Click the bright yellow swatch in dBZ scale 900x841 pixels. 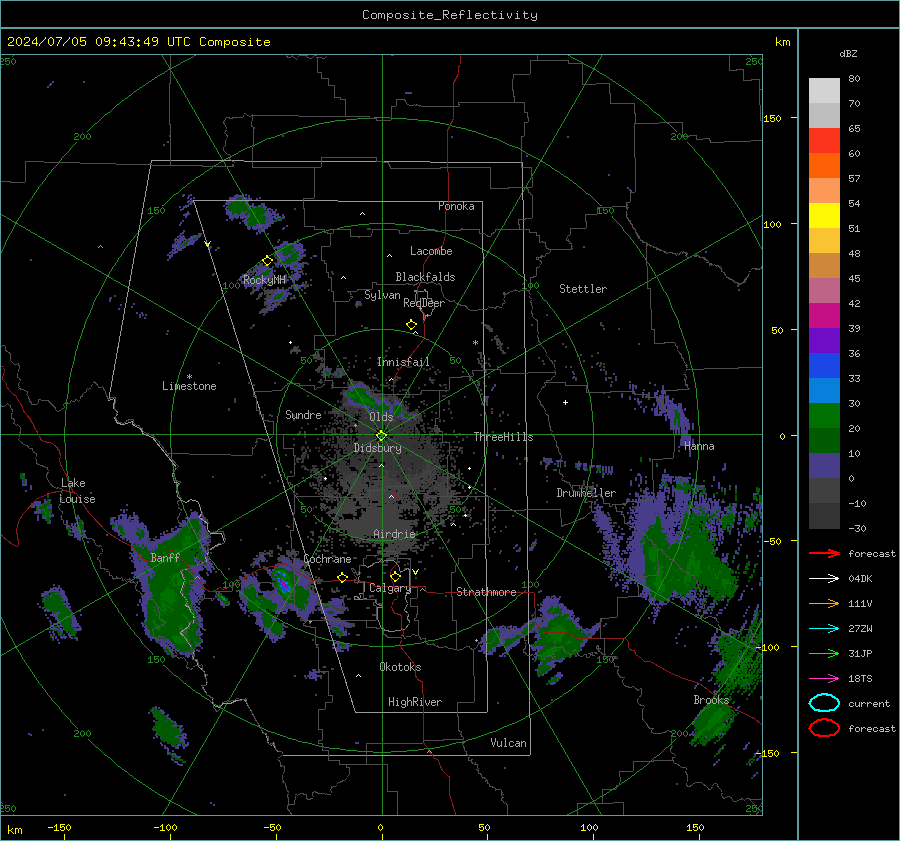pyautogui.click(x=824, y=216)
